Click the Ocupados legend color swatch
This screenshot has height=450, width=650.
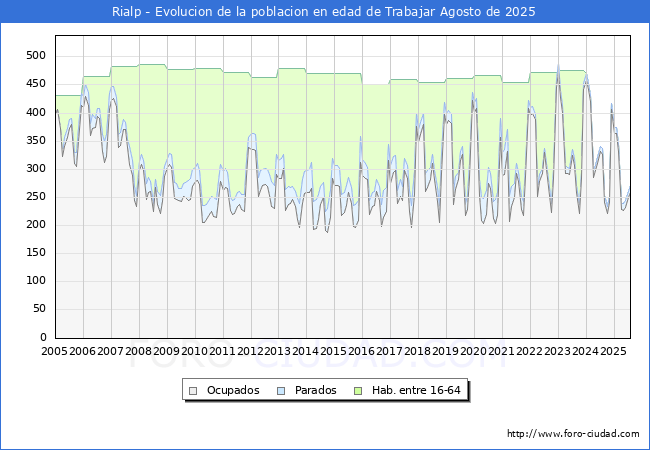(x=193, y=391)
